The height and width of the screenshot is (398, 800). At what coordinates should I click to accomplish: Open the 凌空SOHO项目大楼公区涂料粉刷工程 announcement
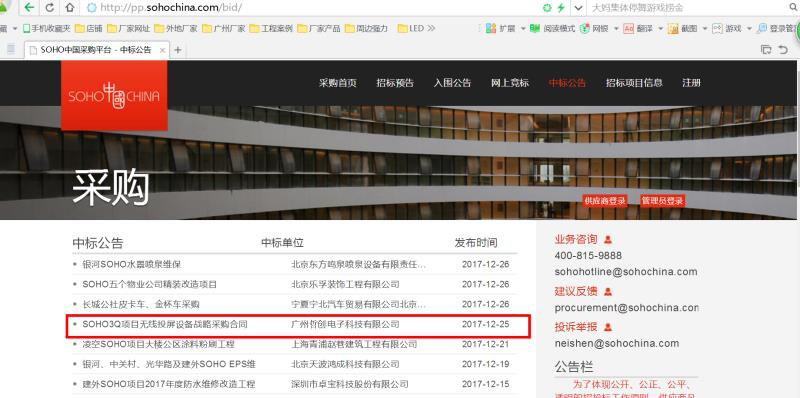[159, 344]
